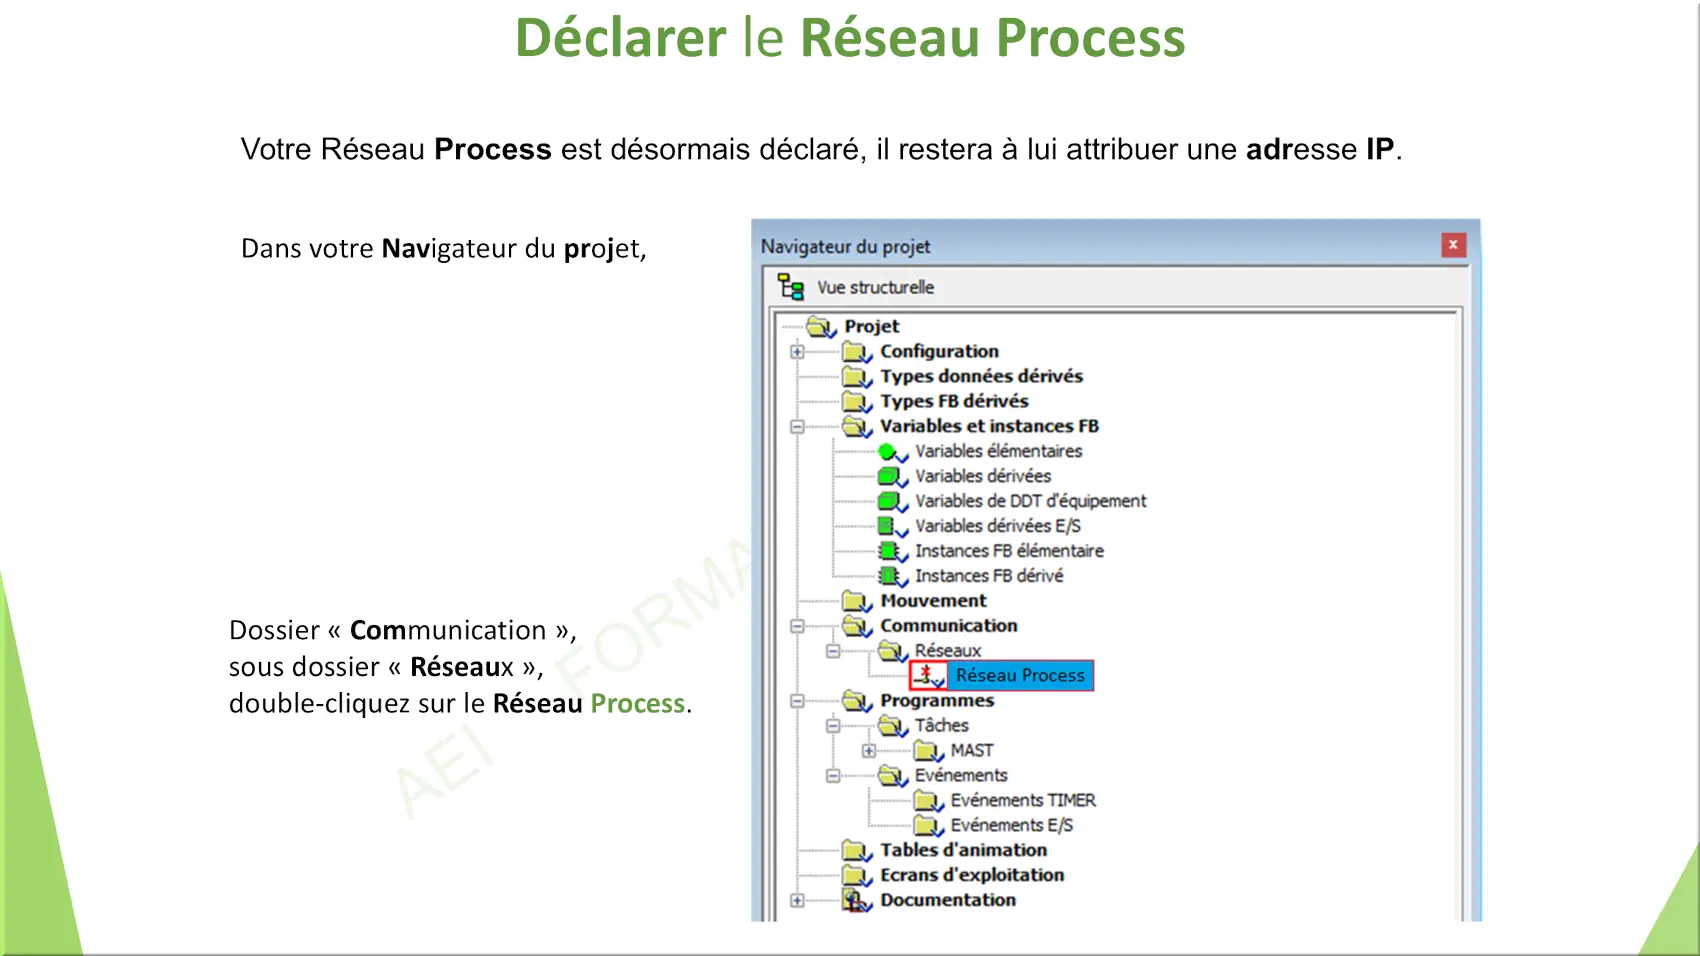The image size is (1700, 956).
Task: Click the Types données dérivés folder icon
Action: pyautogui.click(x=857, y=376)
